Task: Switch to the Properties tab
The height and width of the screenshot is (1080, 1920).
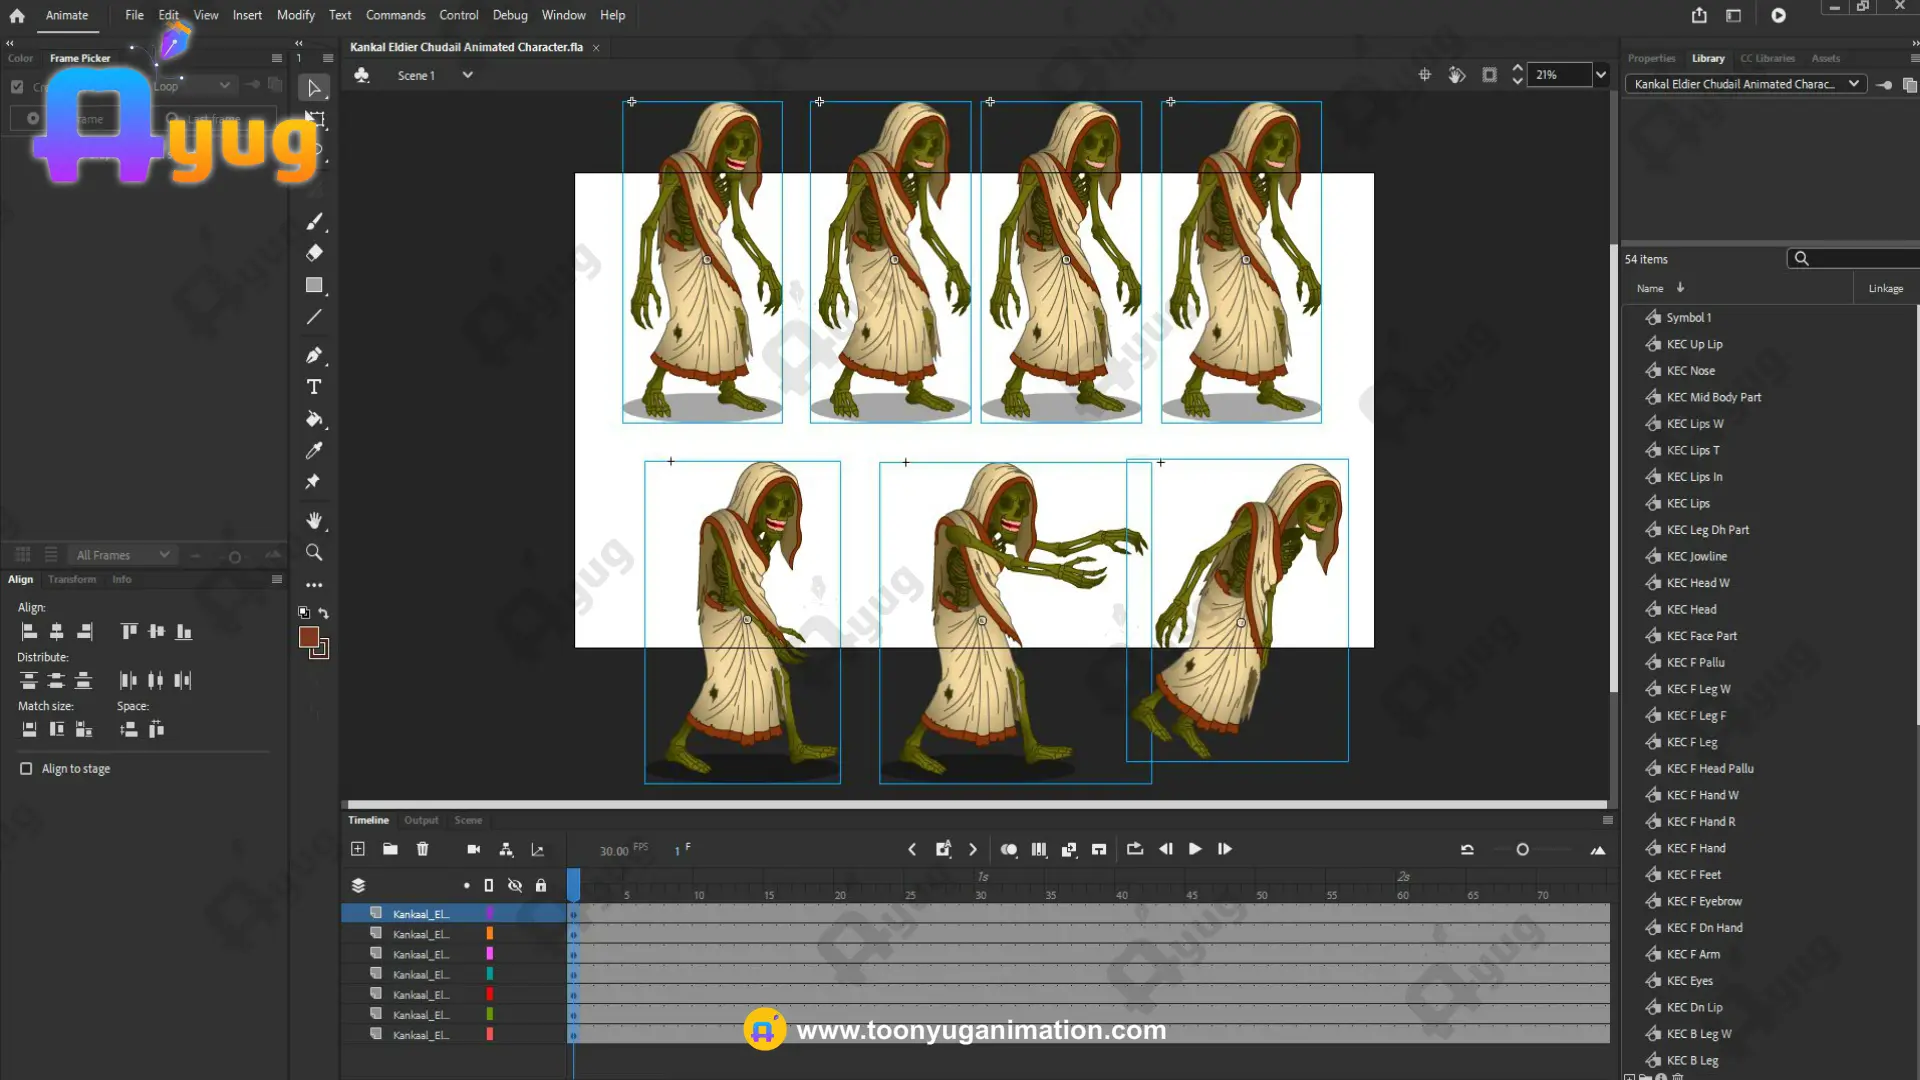Action: coord(1651,58)
